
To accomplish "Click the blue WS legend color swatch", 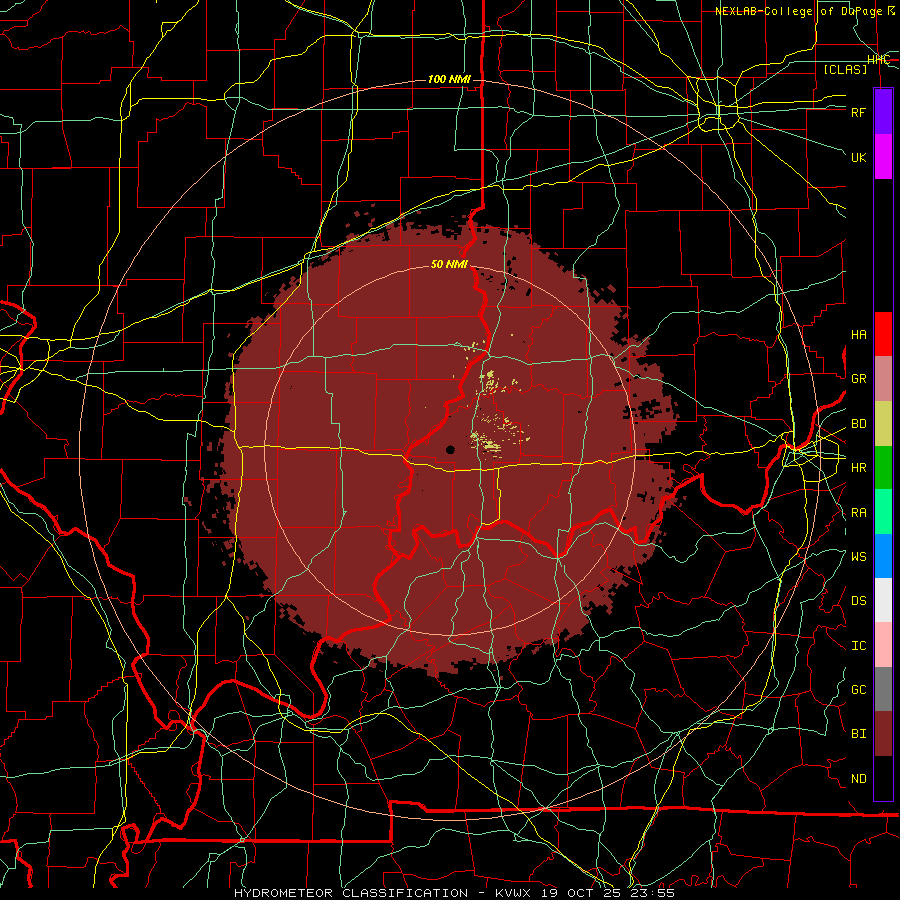I will 883,556.
